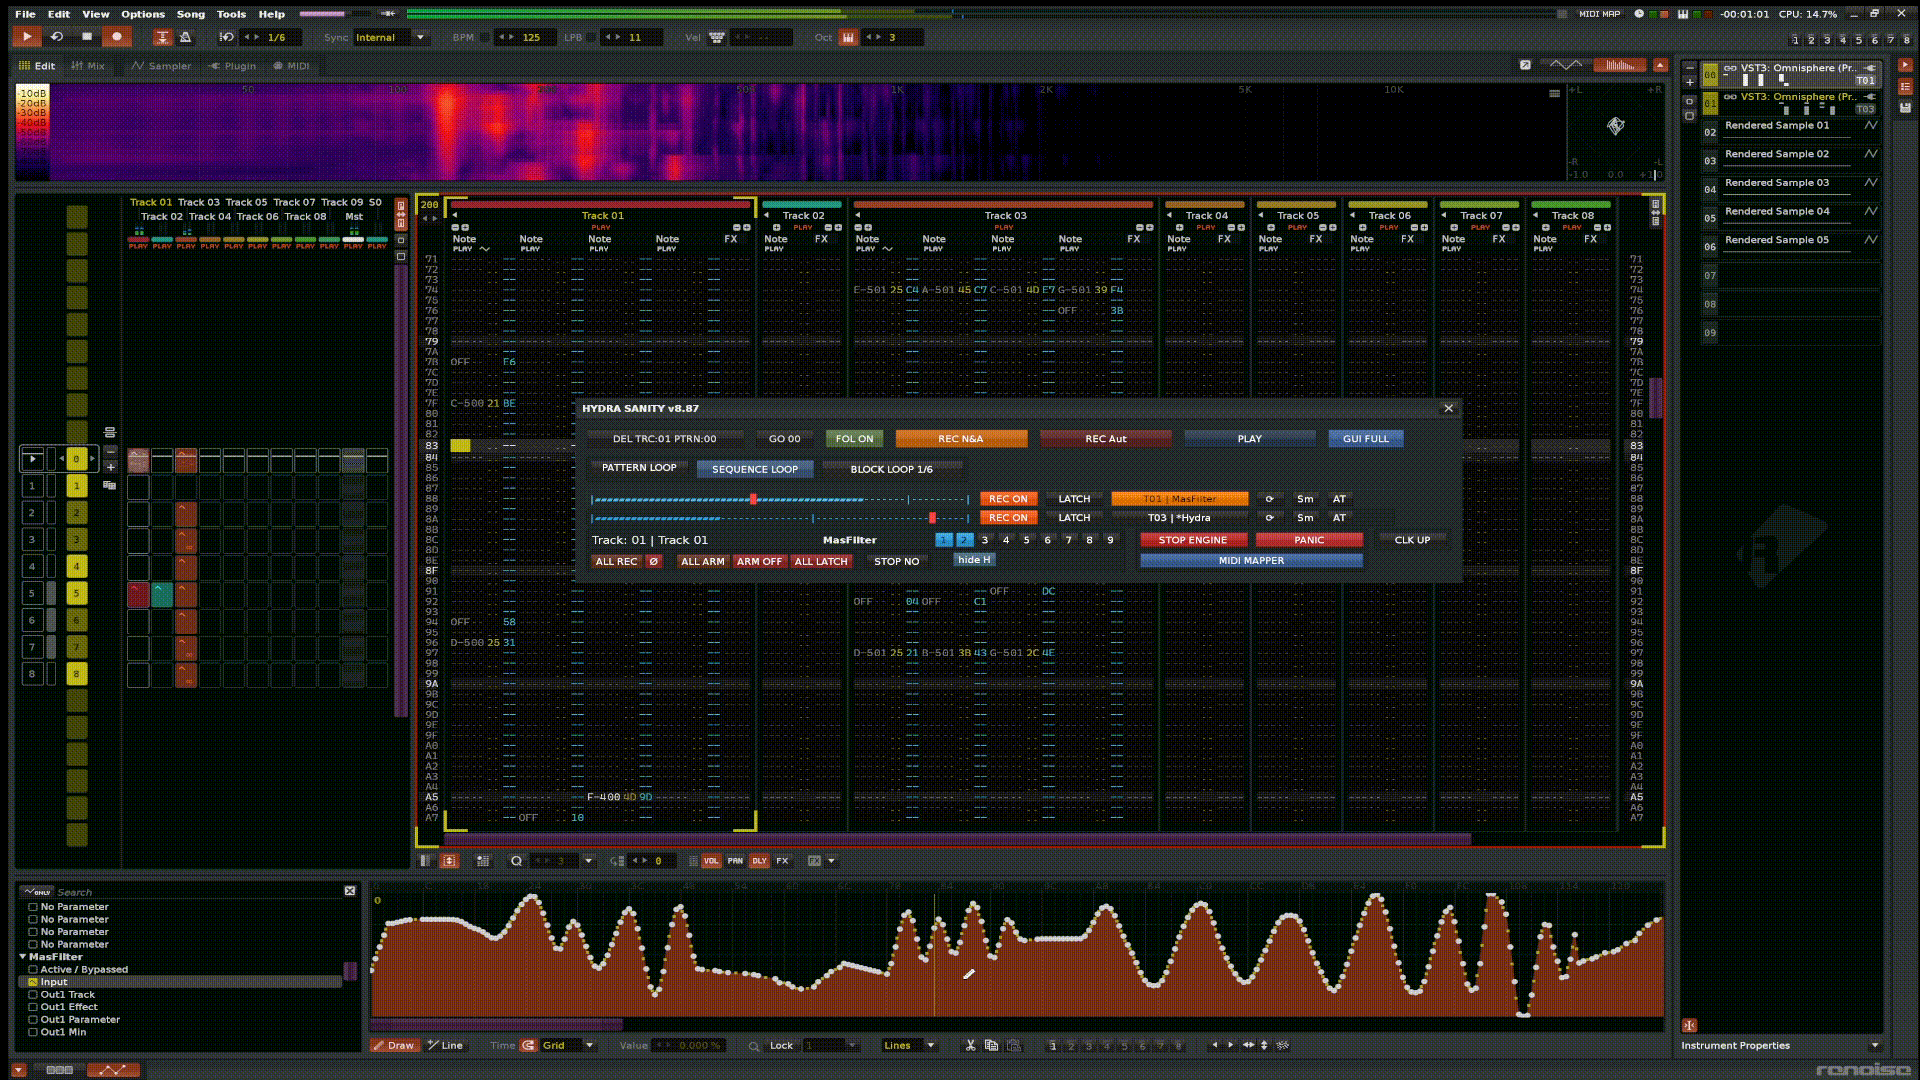Switch to the Sampler tab
This screenshot has width=1920, height=1080.
[x=161, y=66]
